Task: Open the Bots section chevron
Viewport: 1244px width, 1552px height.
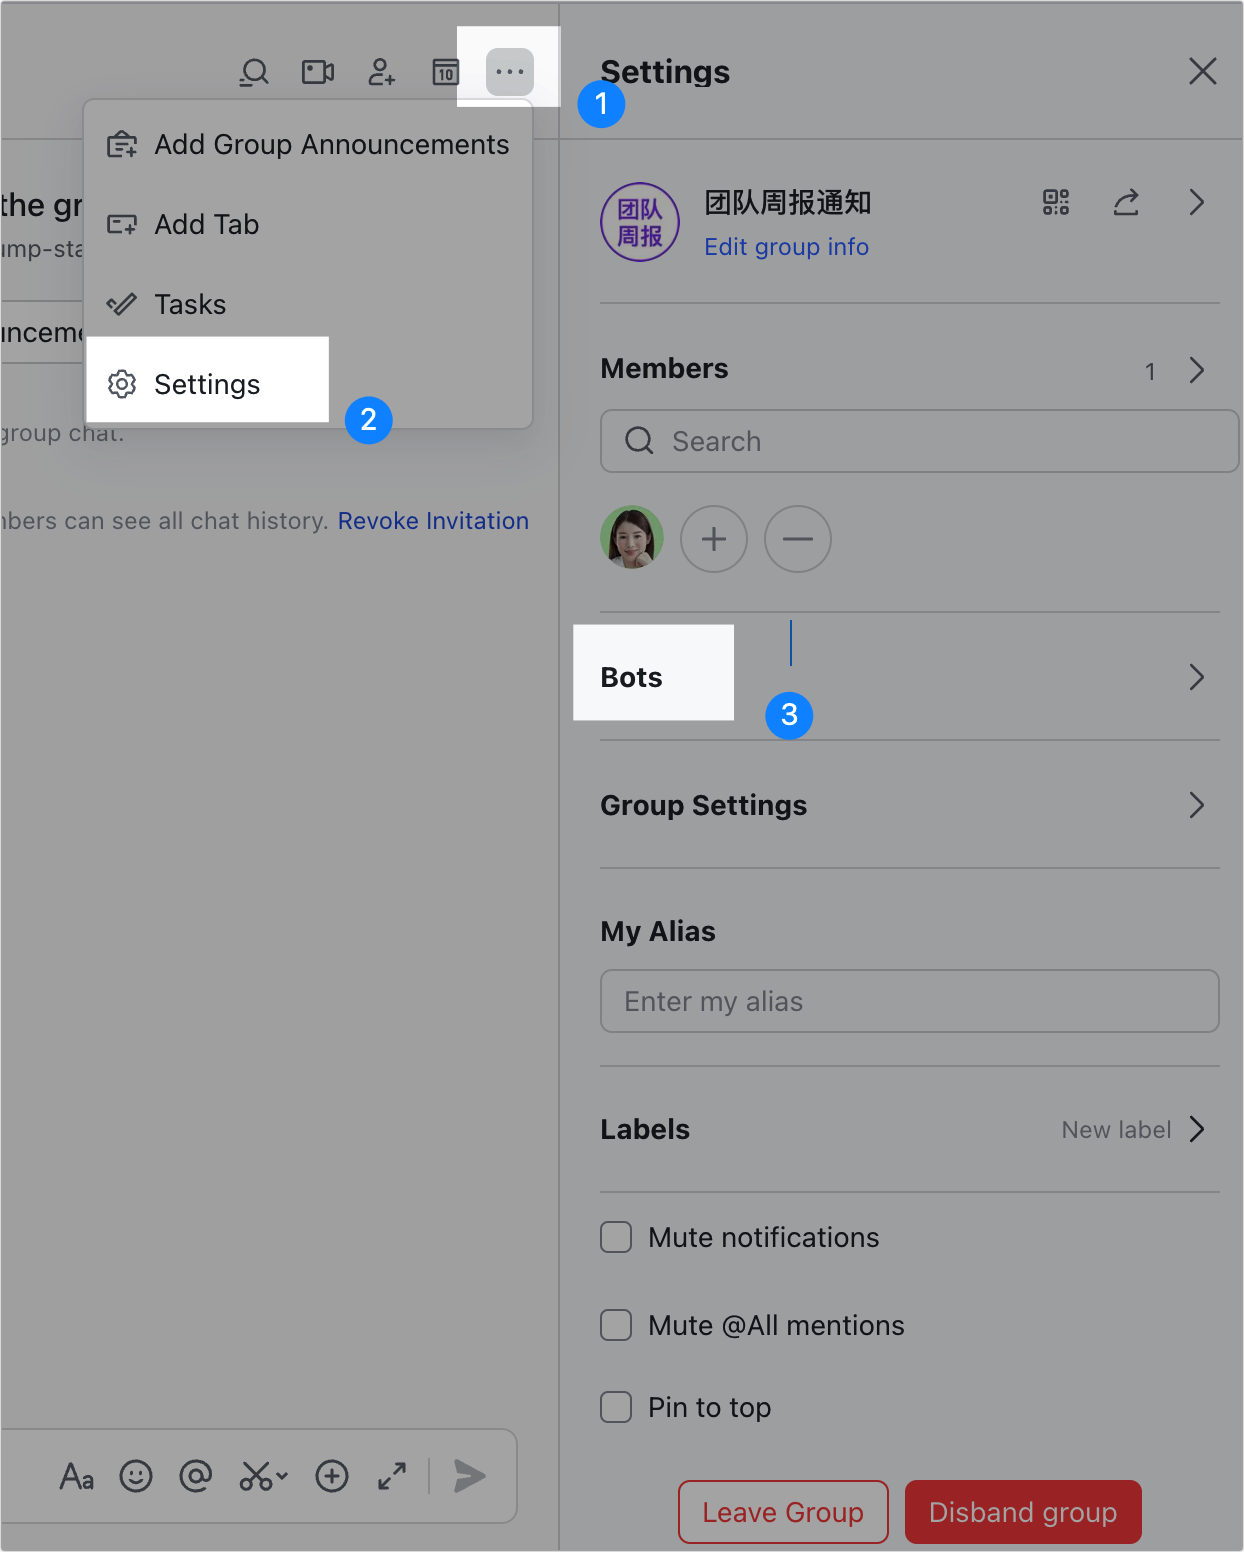Action: pos(1197,677)
